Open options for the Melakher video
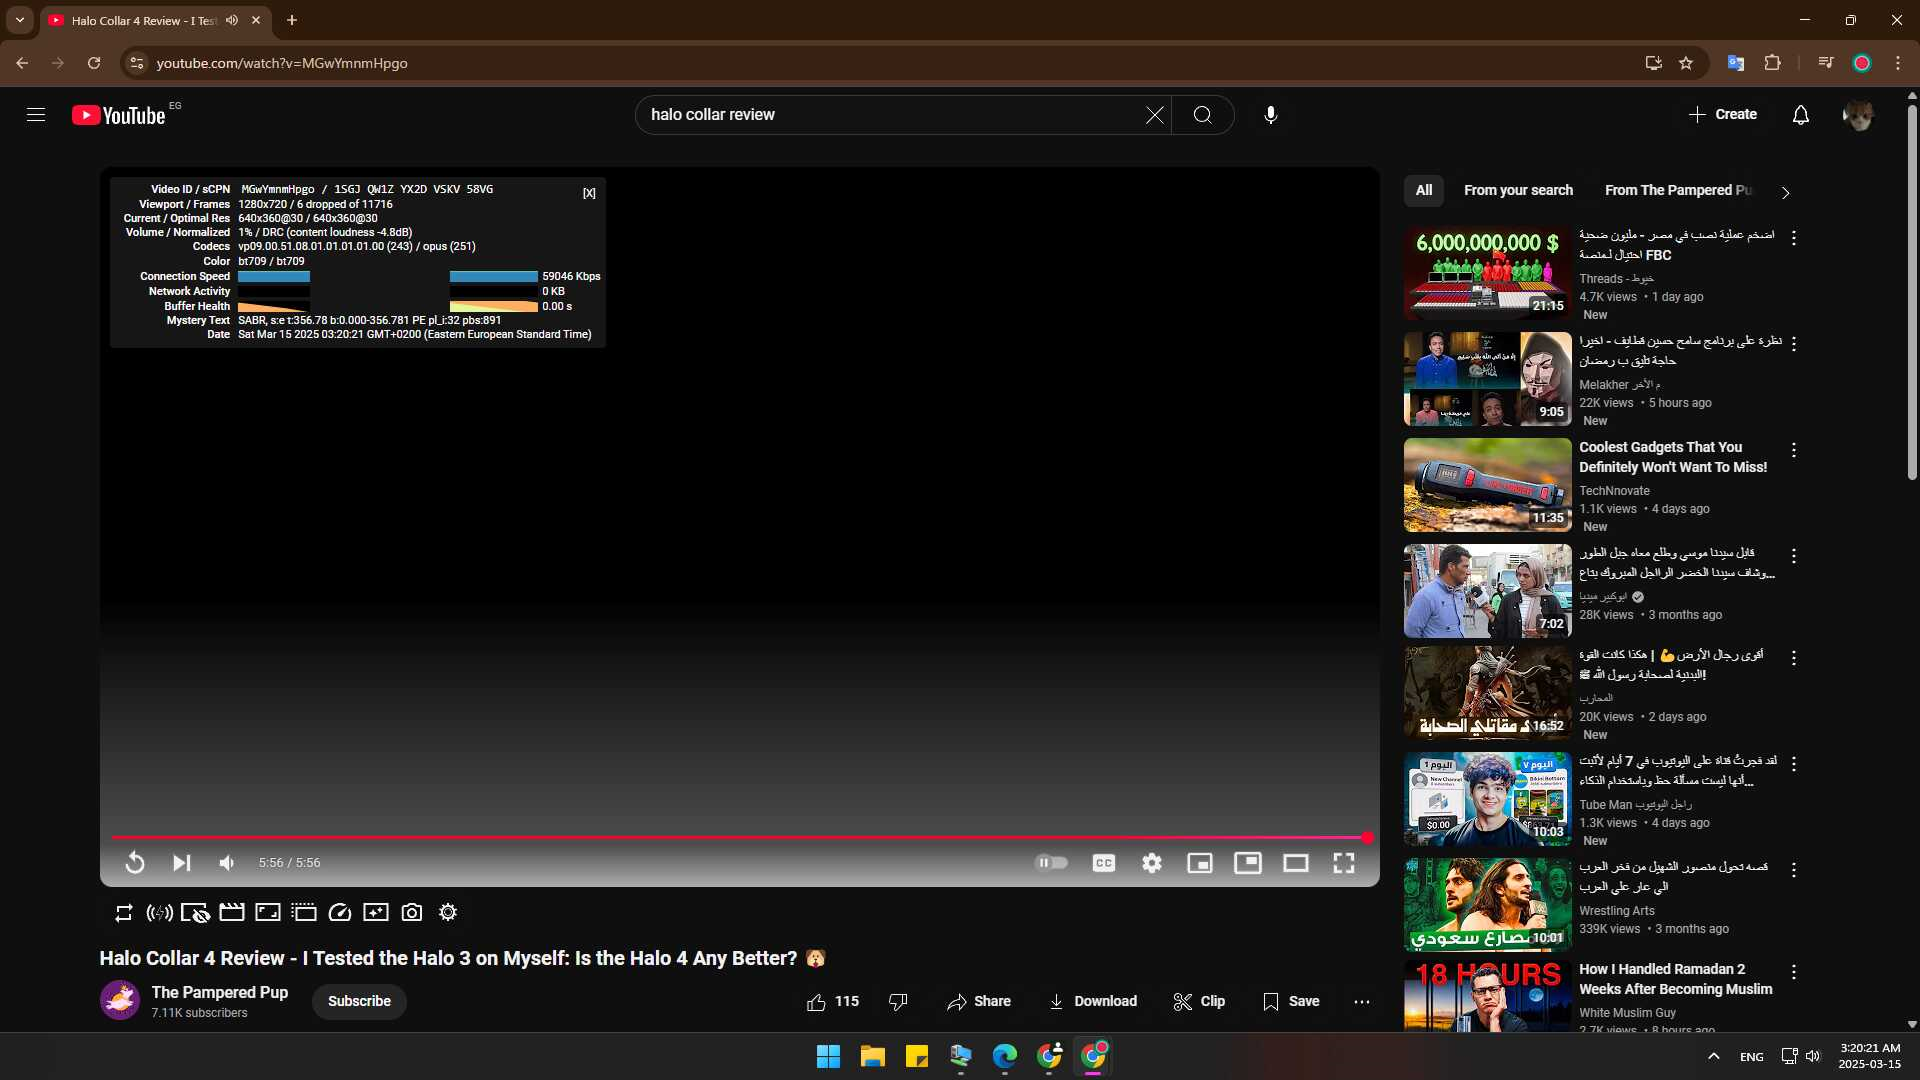Viewport: 1920px width, 1080px height. 1794,344
